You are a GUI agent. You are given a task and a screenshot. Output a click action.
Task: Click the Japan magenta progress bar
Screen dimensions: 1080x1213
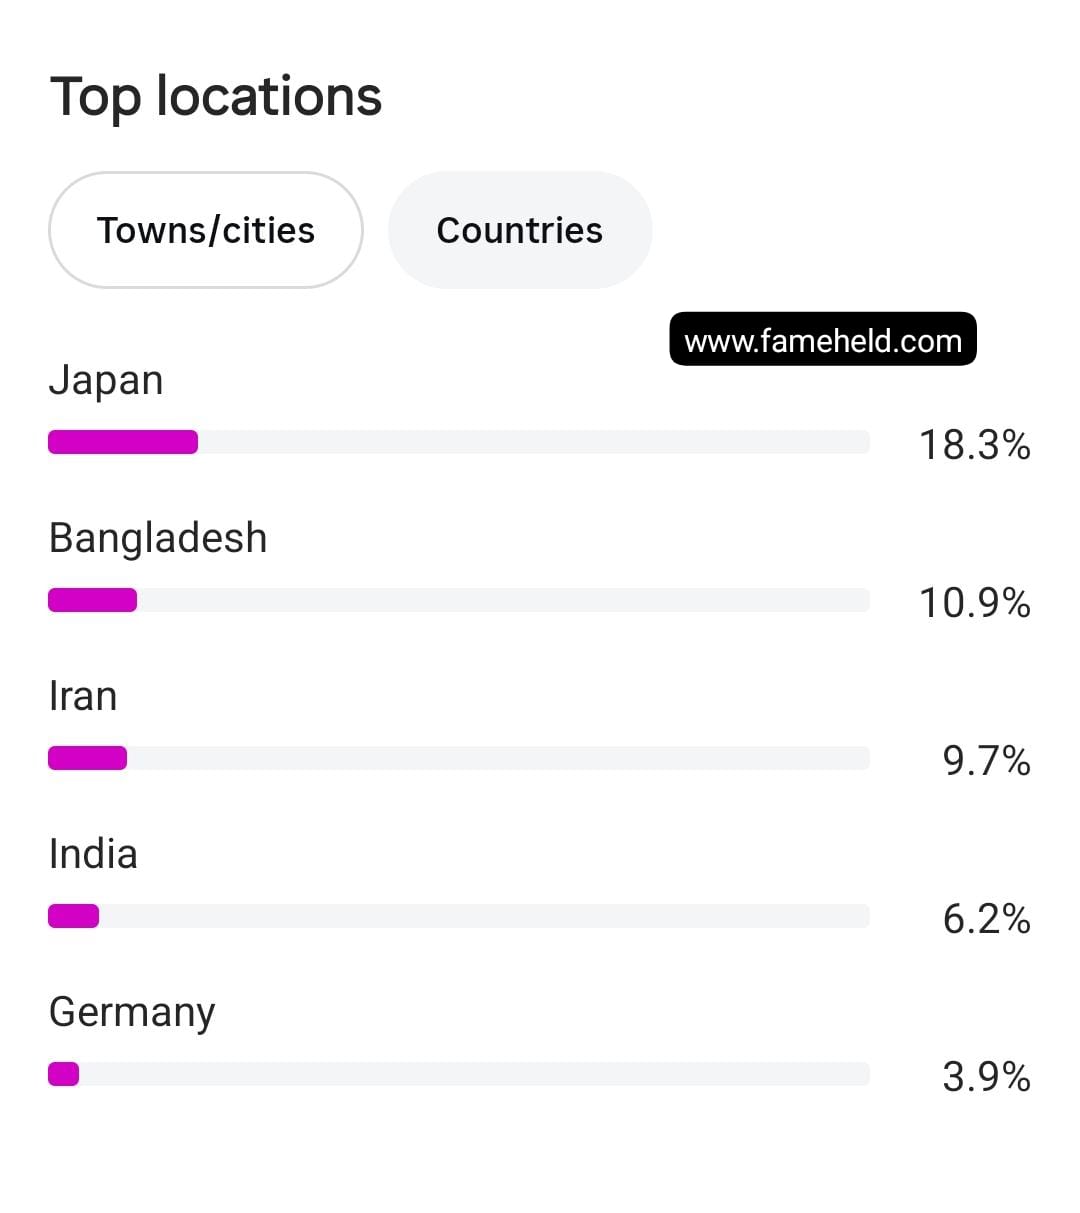coord(123,442)
